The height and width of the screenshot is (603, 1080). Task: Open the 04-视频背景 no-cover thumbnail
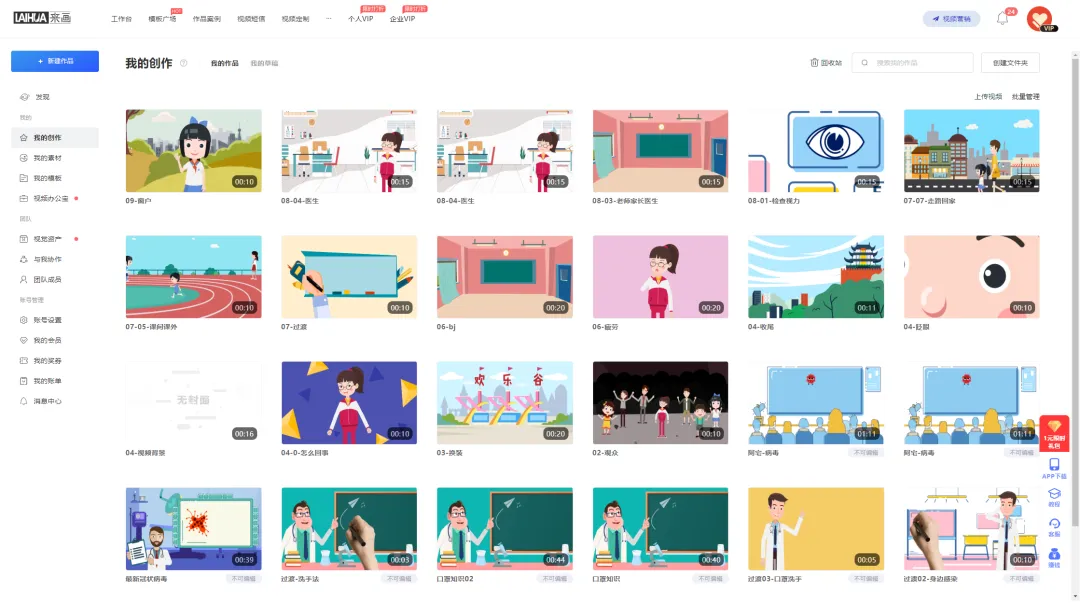(x=194, y=403)
